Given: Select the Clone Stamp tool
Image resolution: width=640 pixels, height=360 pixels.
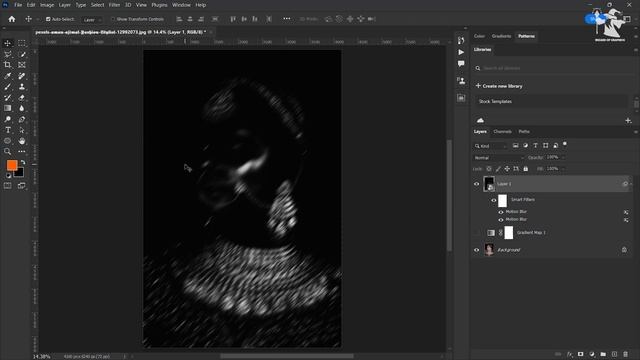Looking at the screenshot, I should pyautogui.click(x=22, y=87).
